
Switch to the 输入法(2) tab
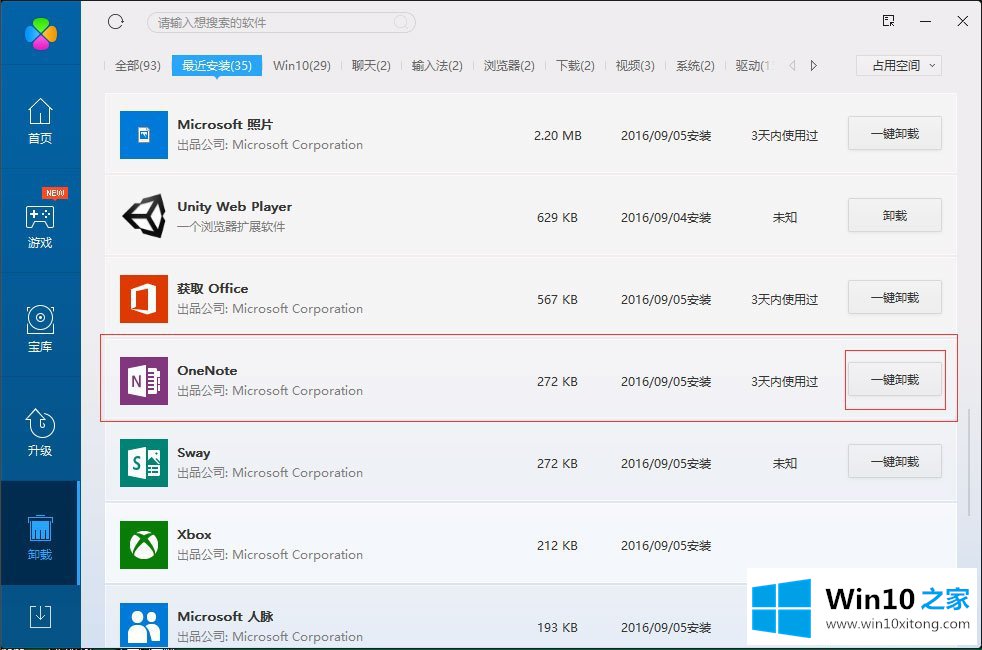tap(437, 66)
